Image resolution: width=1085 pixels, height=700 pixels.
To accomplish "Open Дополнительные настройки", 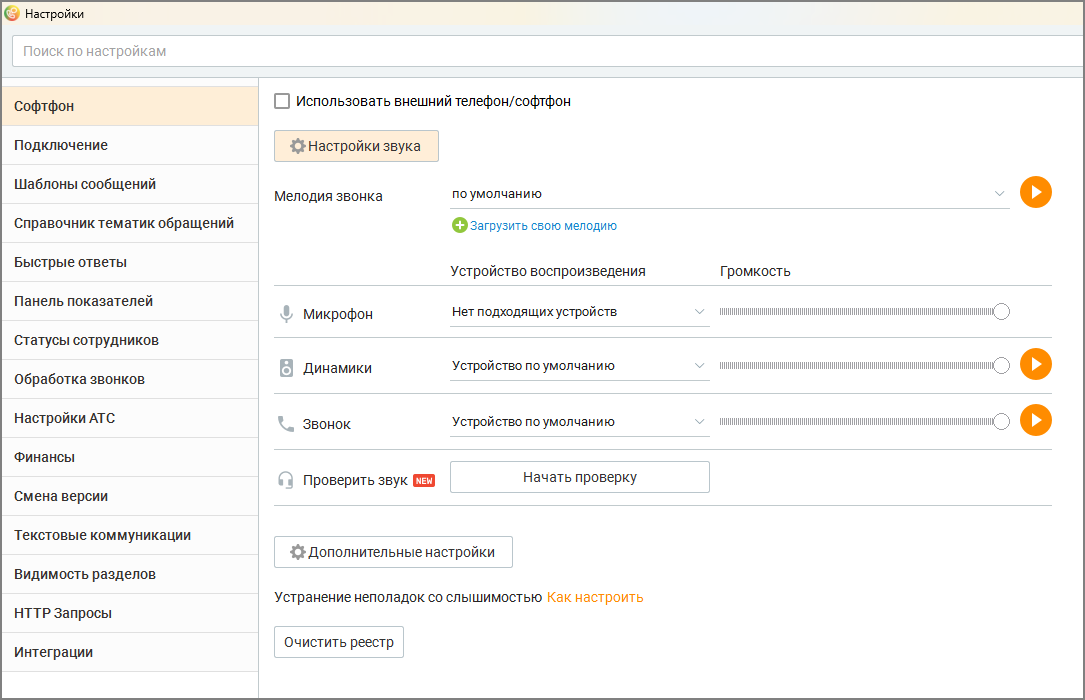I will (393, 552).
